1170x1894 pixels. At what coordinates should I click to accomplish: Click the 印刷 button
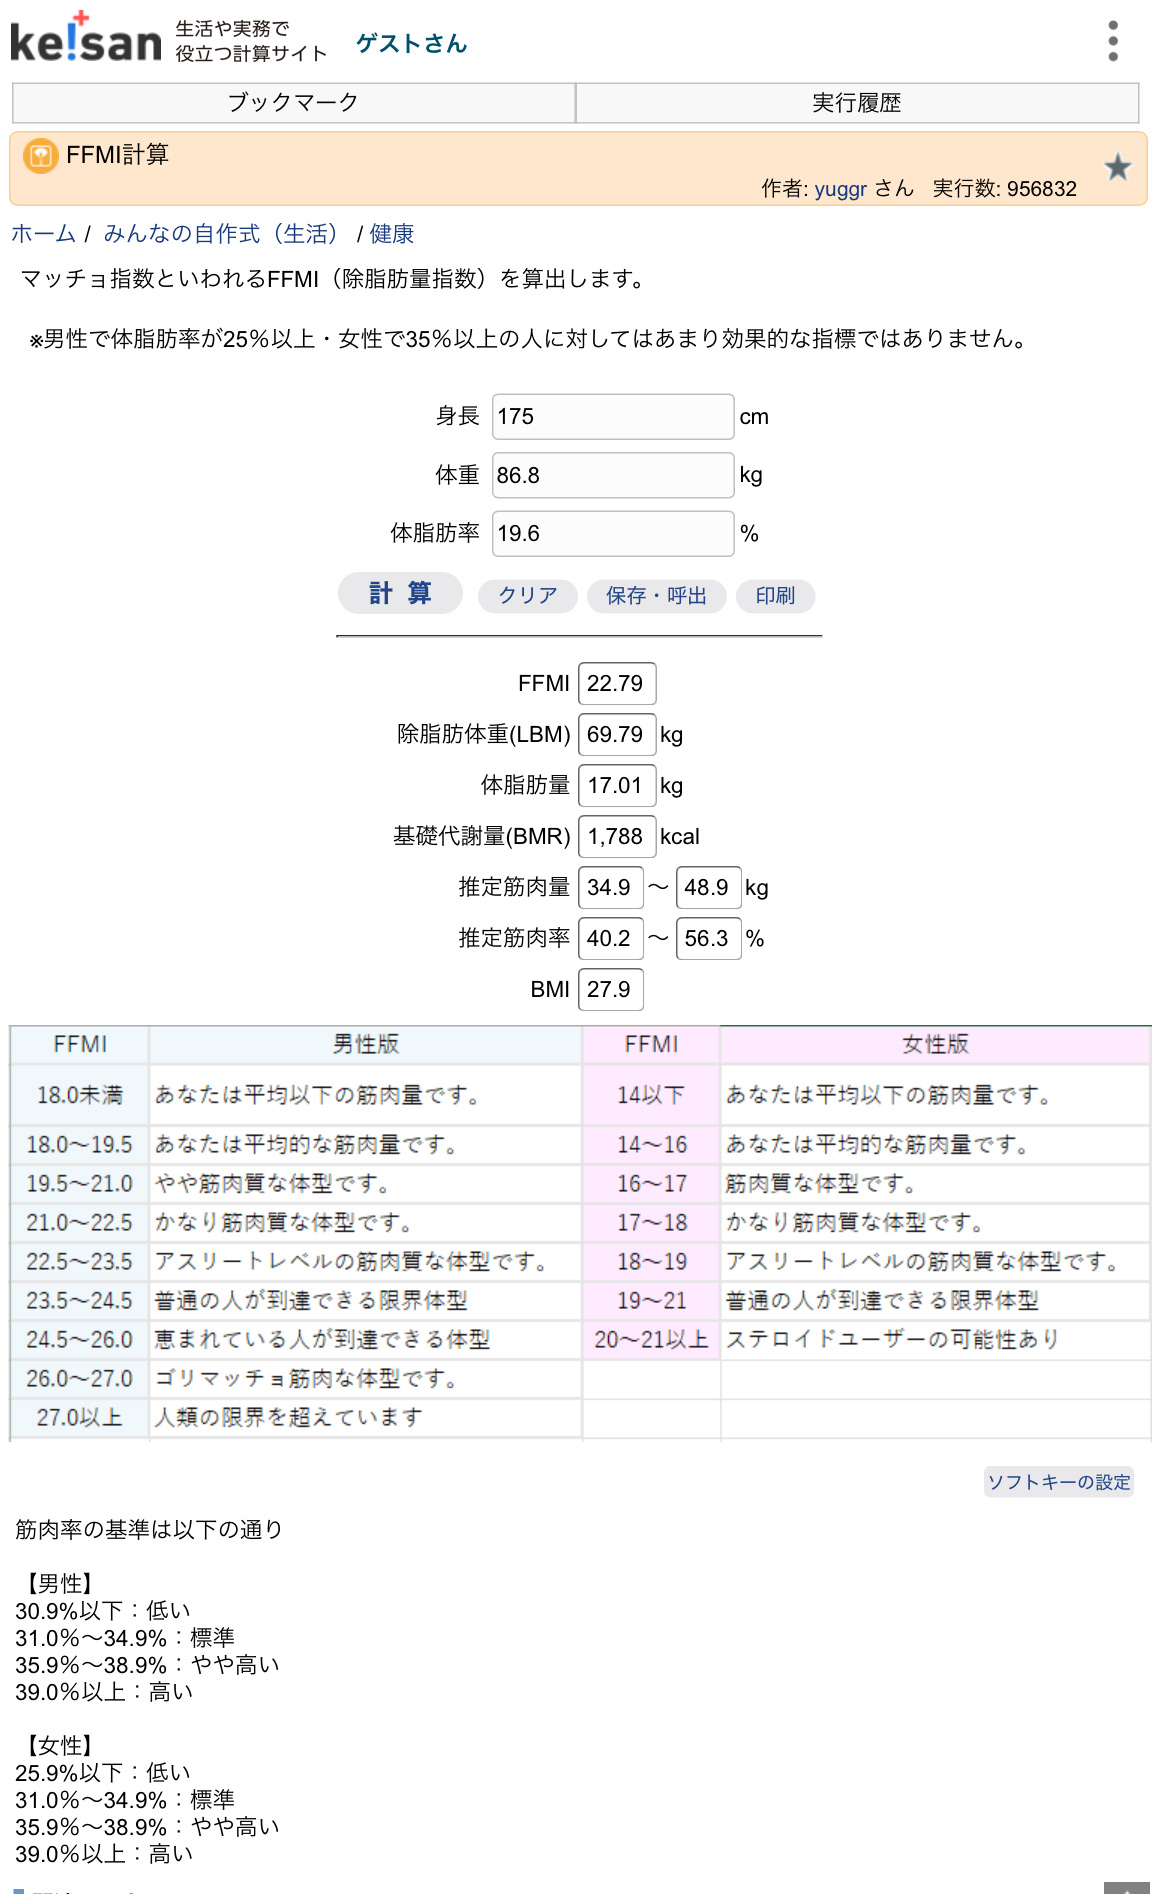pyautogui.click(x=775, y=596)
